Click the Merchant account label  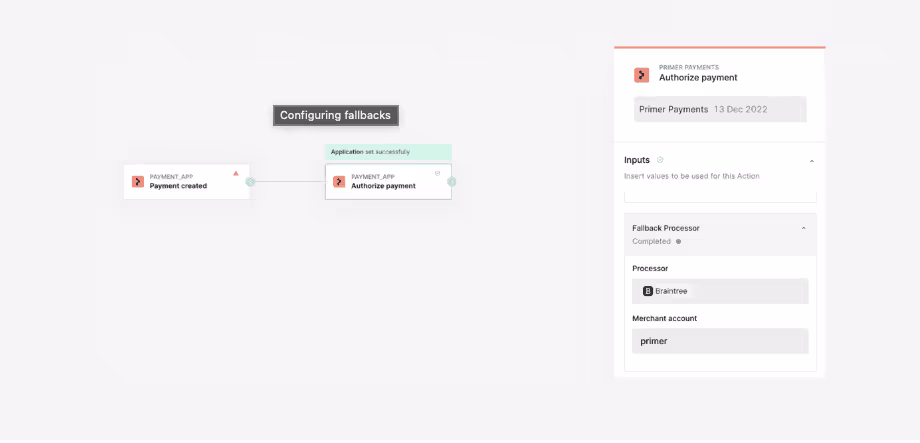(x=665, y=319)
